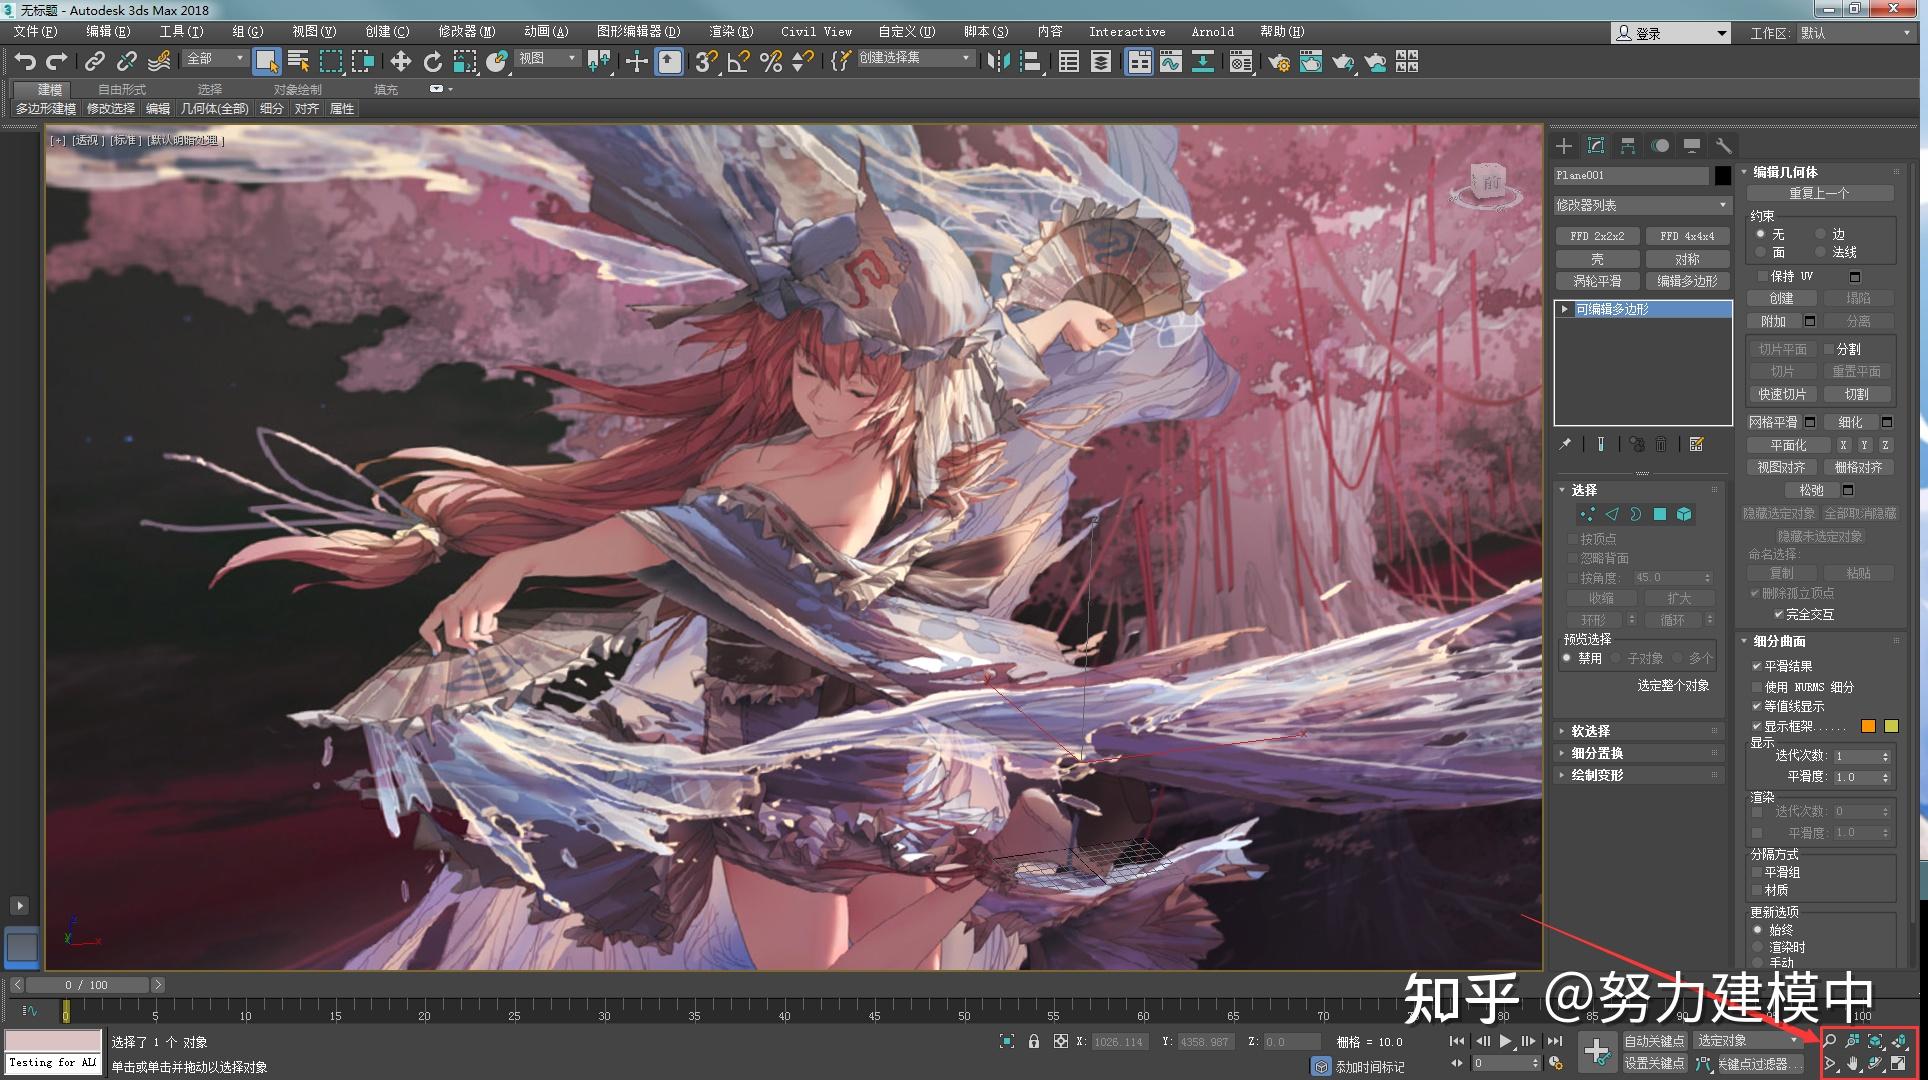Click the Undo arrow in main toolbar
Image resolution: width=1928 pixels, height=1080 pixels.
coord(25,62)
